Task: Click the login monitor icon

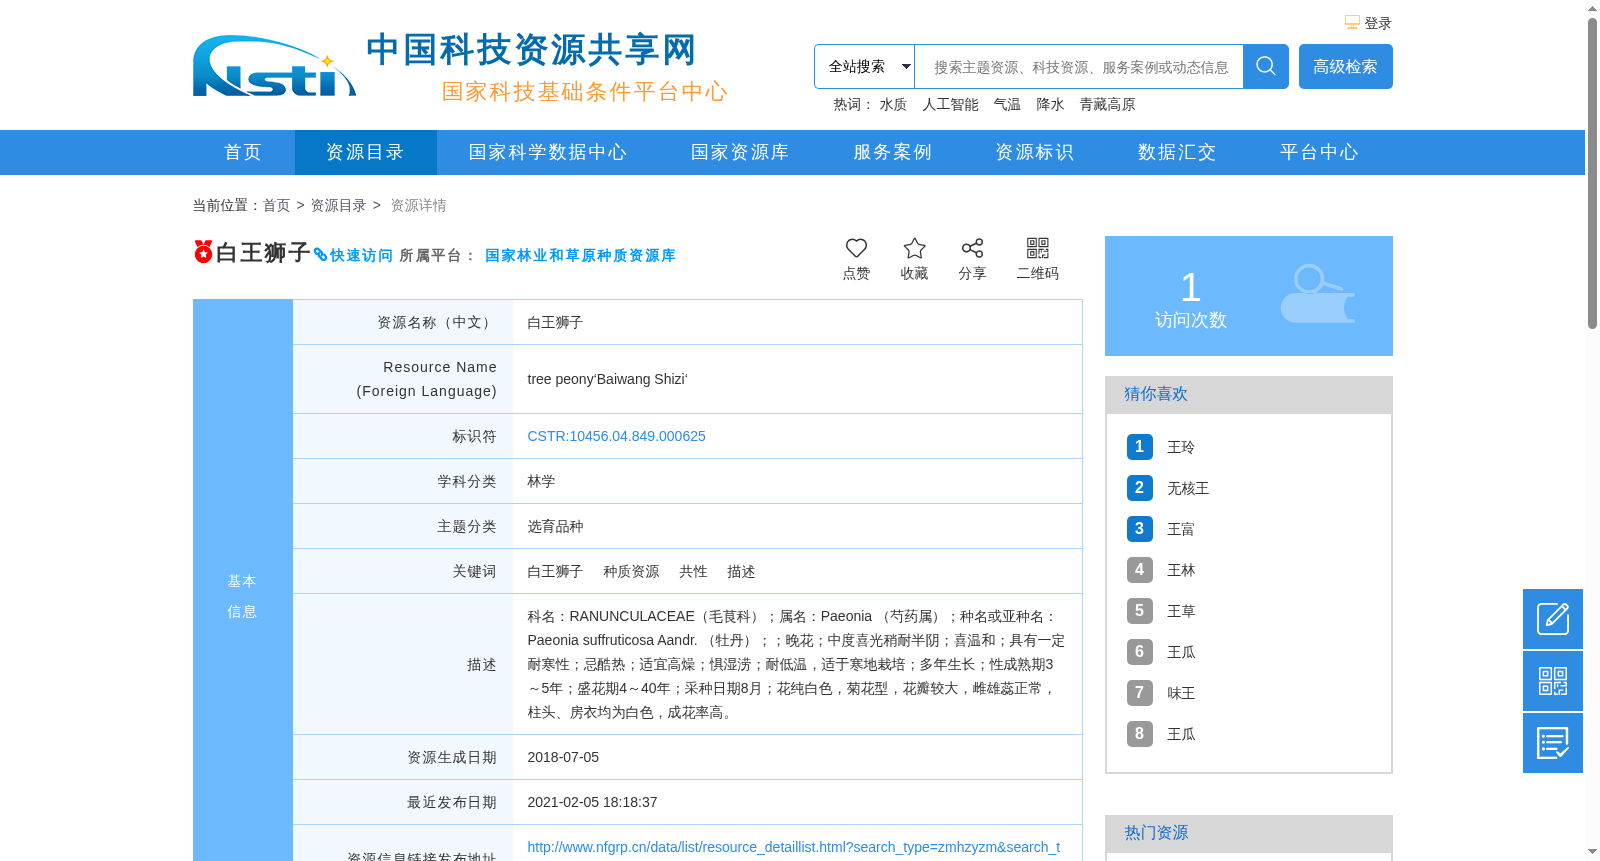Action: click(x=1352, y=22)
